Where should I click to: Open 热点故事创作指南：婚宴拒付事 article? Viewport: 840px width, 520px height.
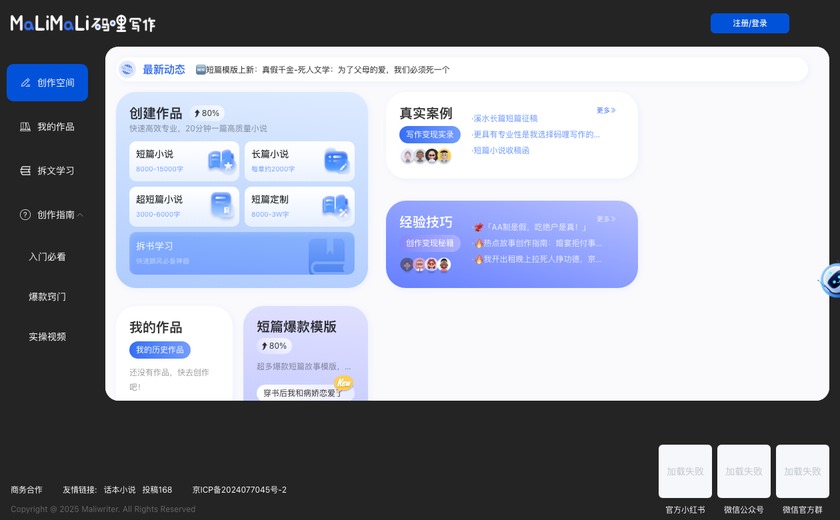click(x=538, y=243)
